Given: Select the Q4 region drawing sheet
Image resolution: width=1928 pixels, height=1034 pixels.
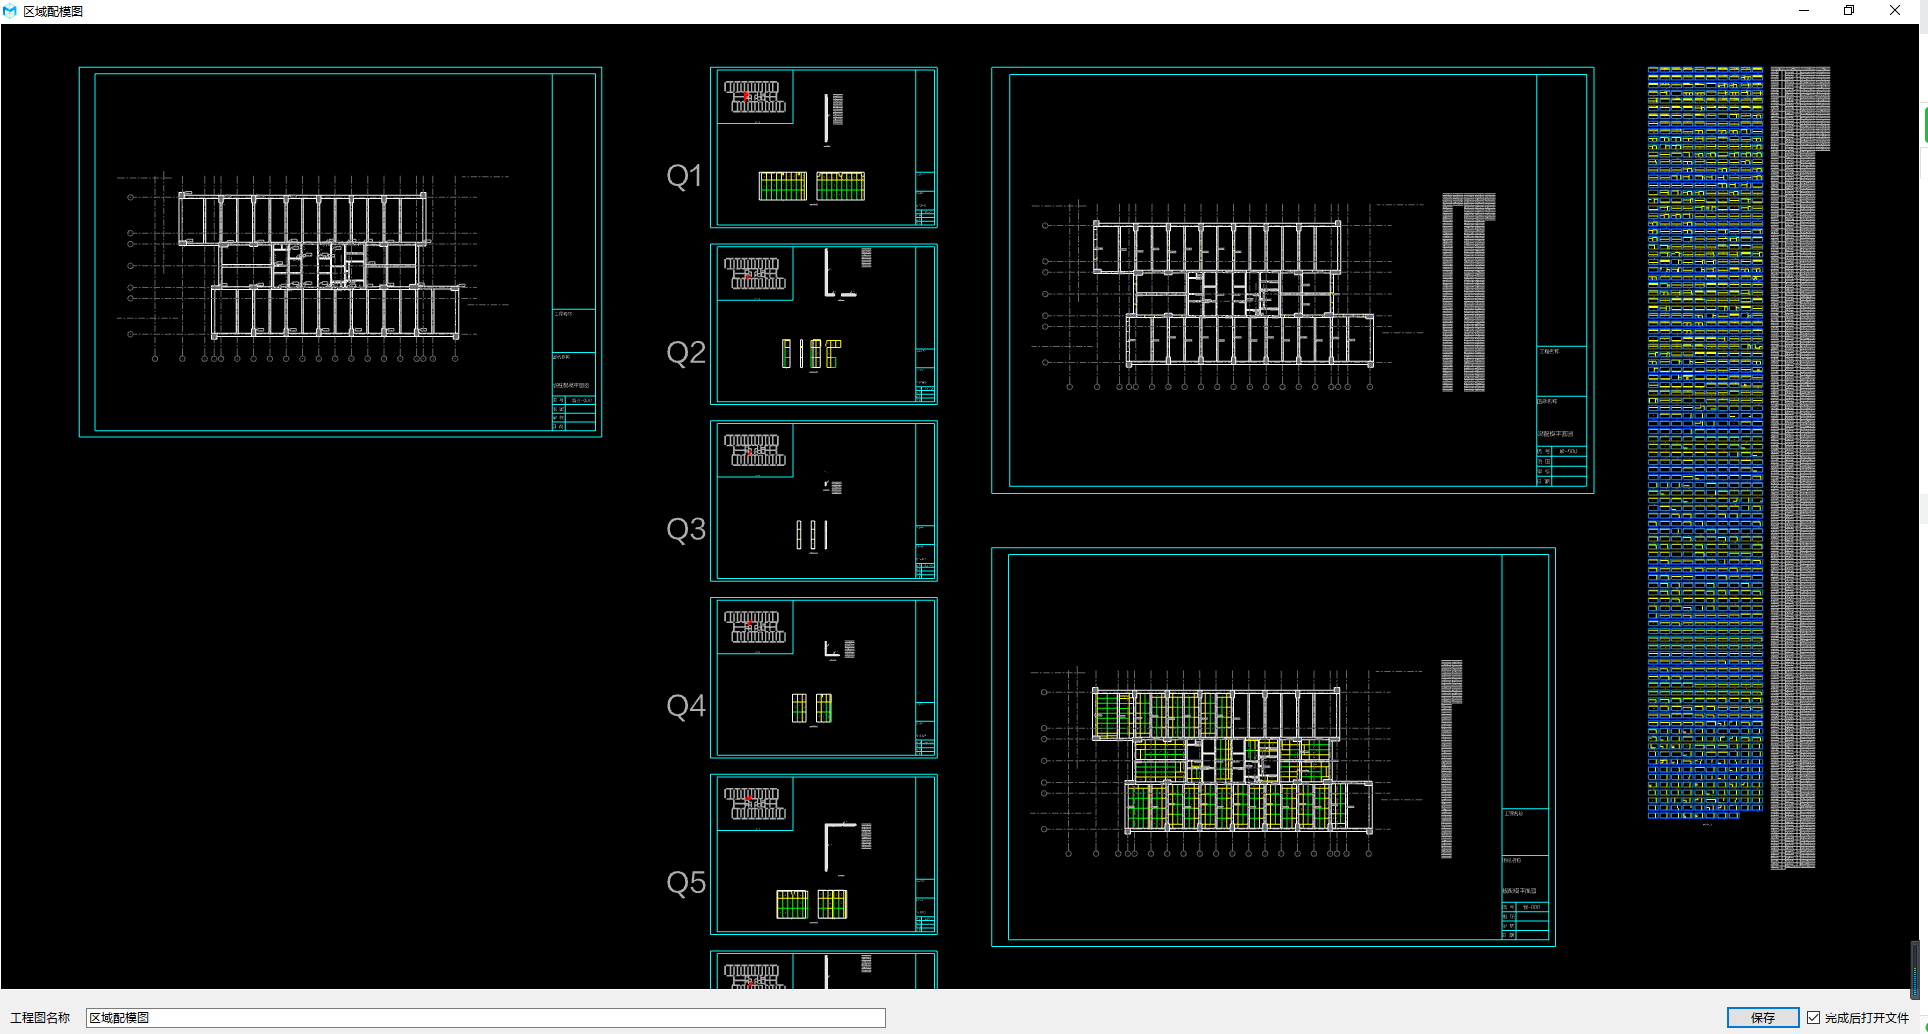Looking at the screenshot, I should pos(824,678).
